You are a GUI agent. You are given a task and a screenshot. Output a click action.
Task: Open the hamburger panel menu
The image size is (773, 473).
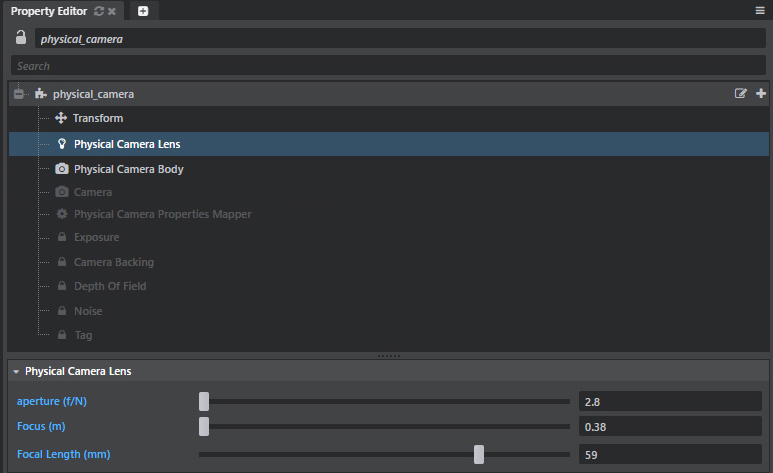click(x=760, y=10)
